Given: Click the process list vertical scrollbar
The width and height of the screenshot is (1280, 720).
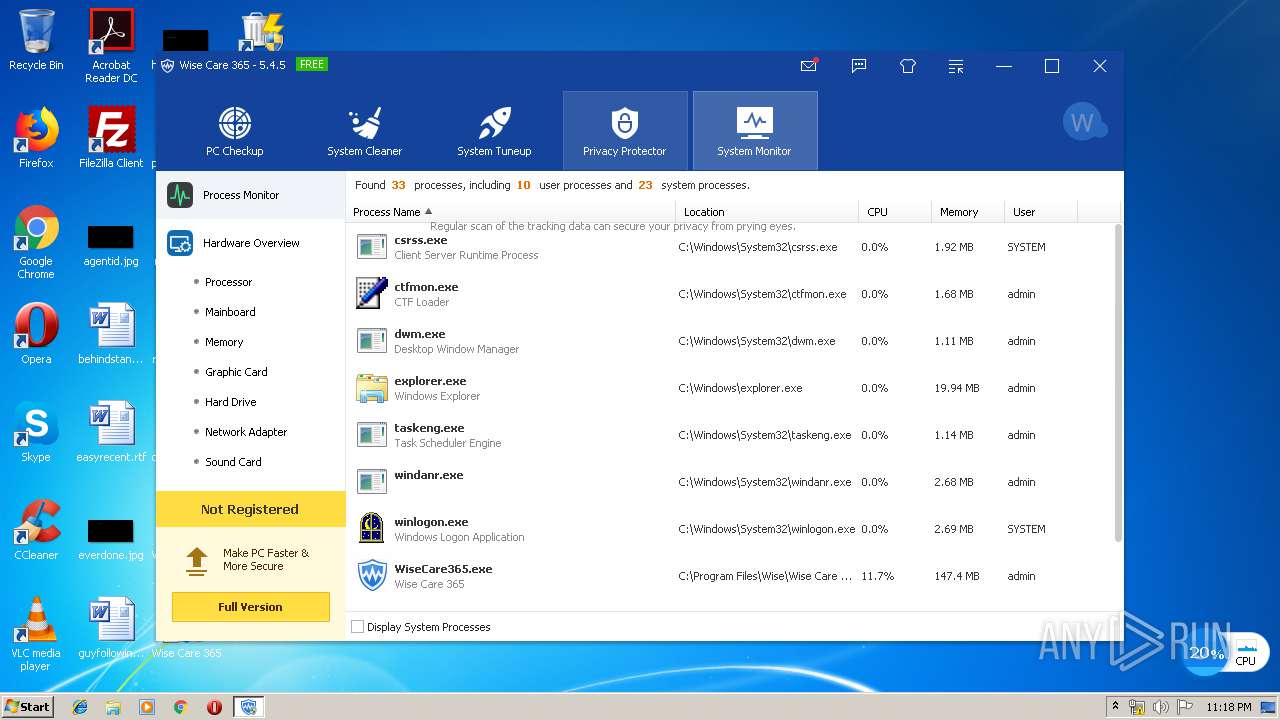Looking at the screenshot, I should [1118, 383].
